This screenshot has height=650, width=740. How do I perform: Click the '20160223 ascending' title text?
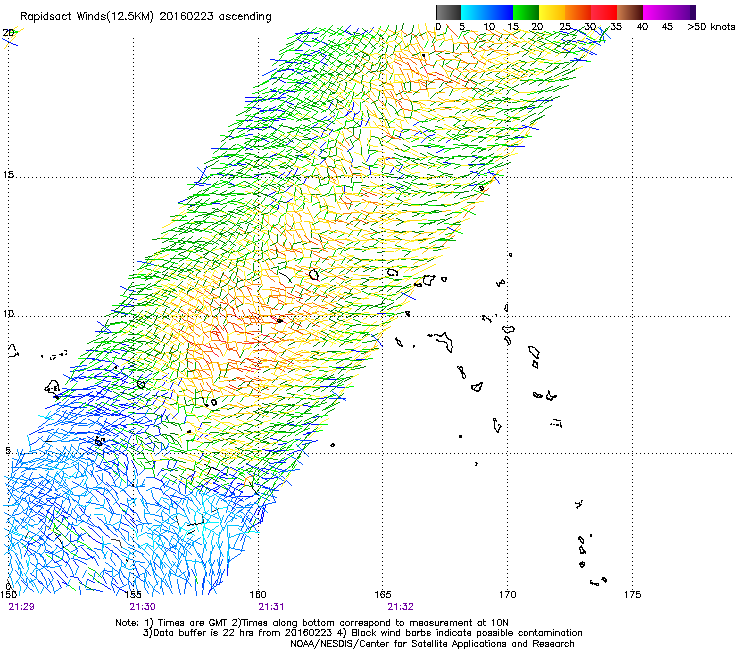pos(215,17)
